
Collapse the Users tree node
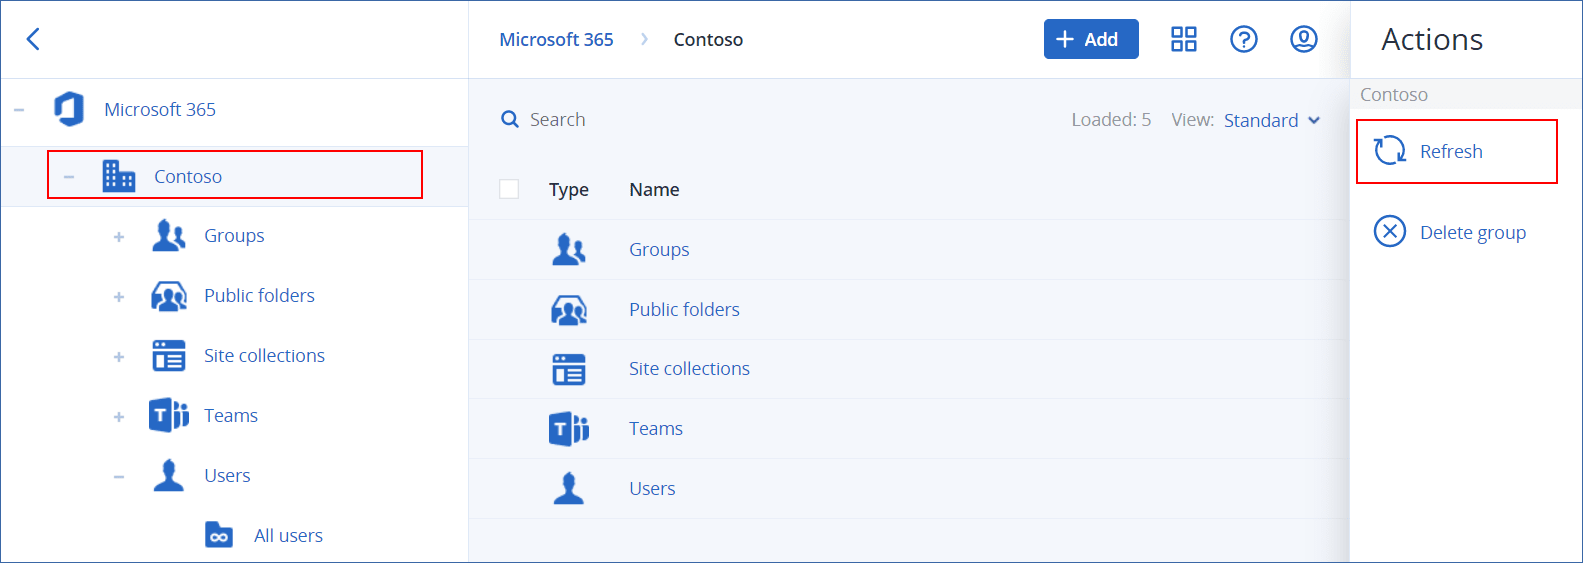click(x=119, y=477)
